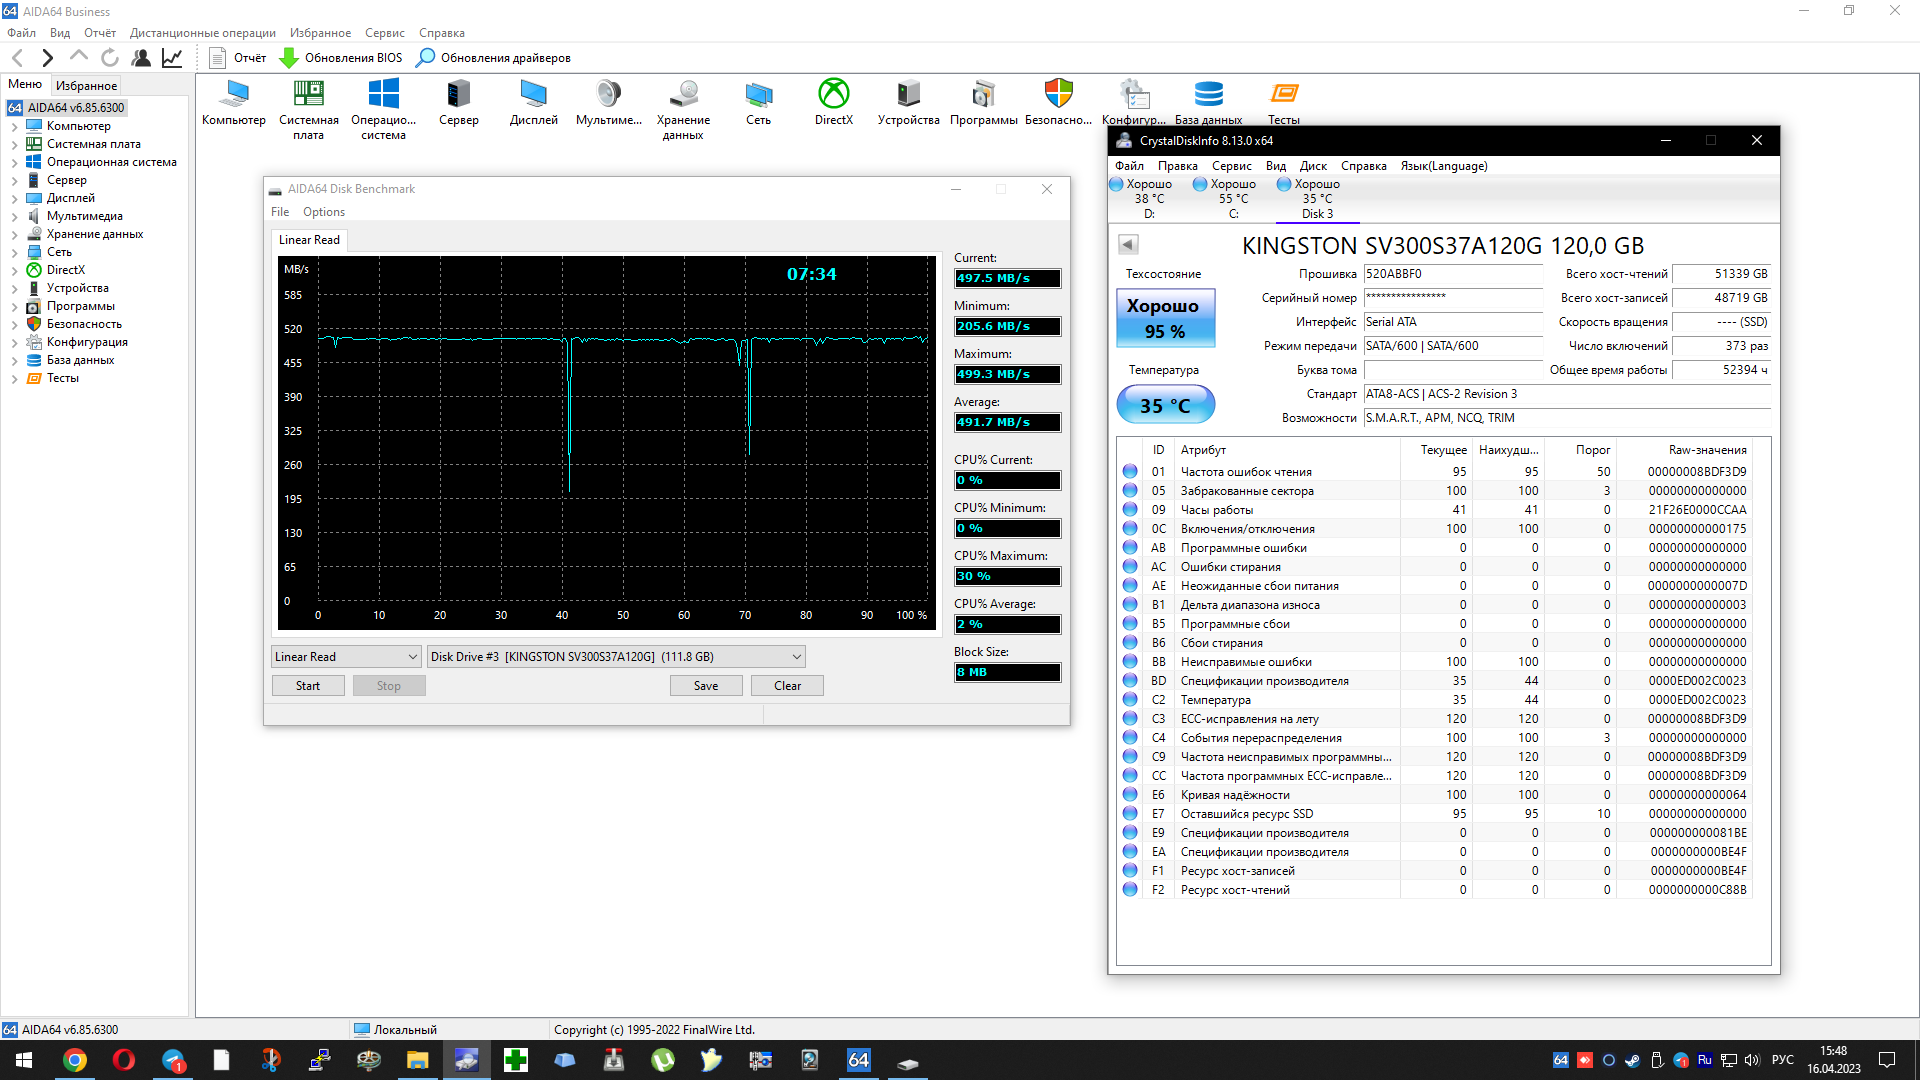Open the Linear Read test type dropdown

click(x=346, y=657)
